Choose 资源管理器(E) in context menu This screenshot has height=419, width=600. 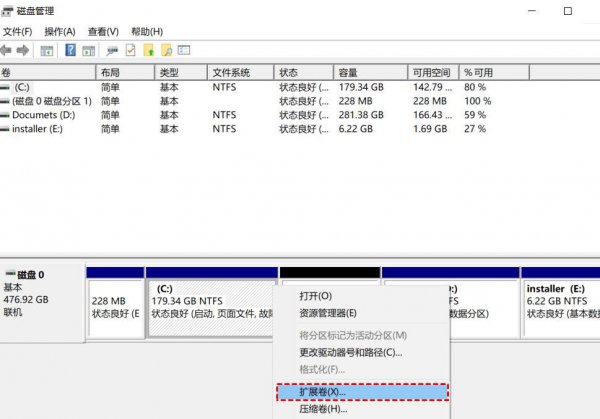tap(361, 313)
